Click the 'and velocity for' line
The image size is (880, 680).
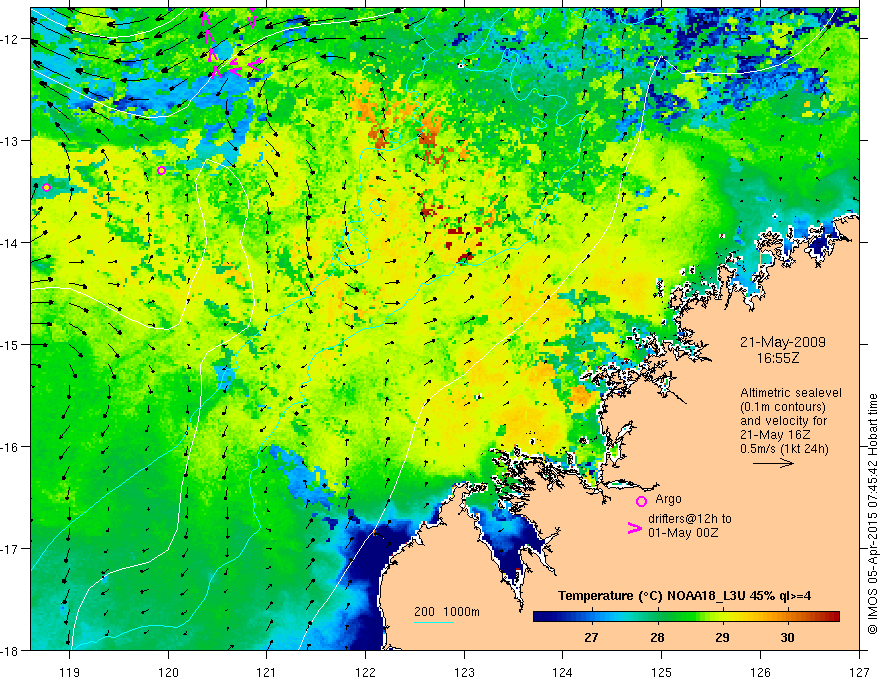[783, 421]
